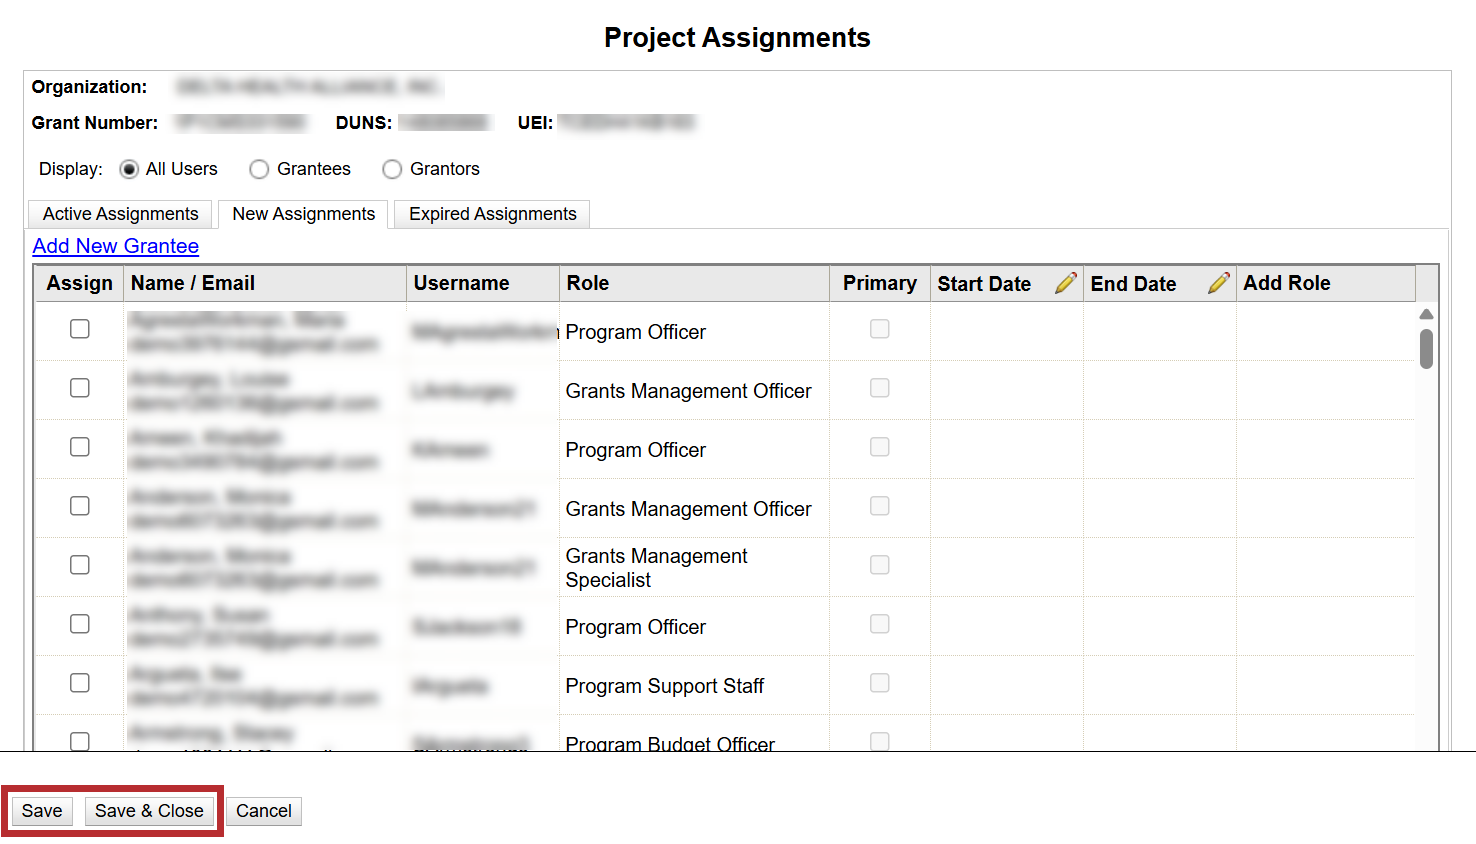Click the pencil icon beside End Date
This screenshot has width=1476, height=844.
(x=1218, y=283)
